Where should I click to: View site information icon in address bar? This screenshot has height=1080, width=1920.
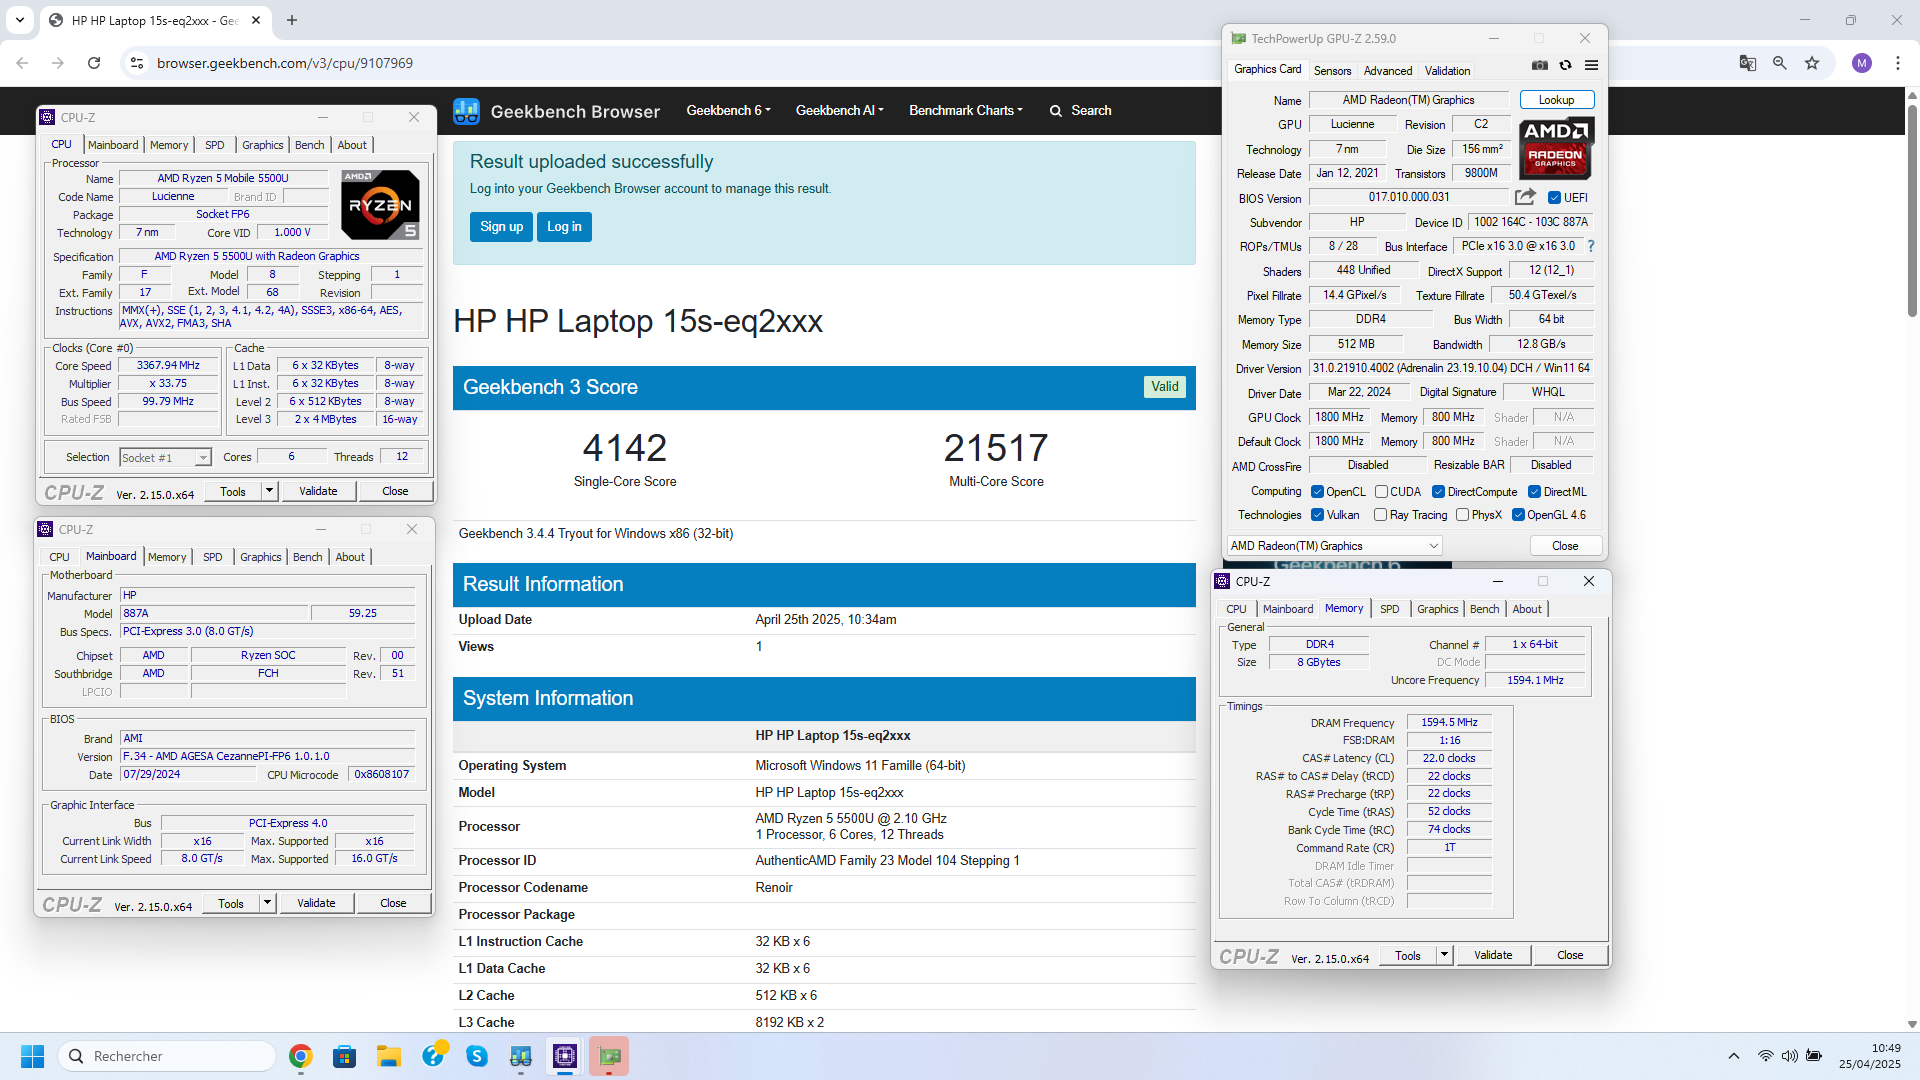[x=137, y=63]
